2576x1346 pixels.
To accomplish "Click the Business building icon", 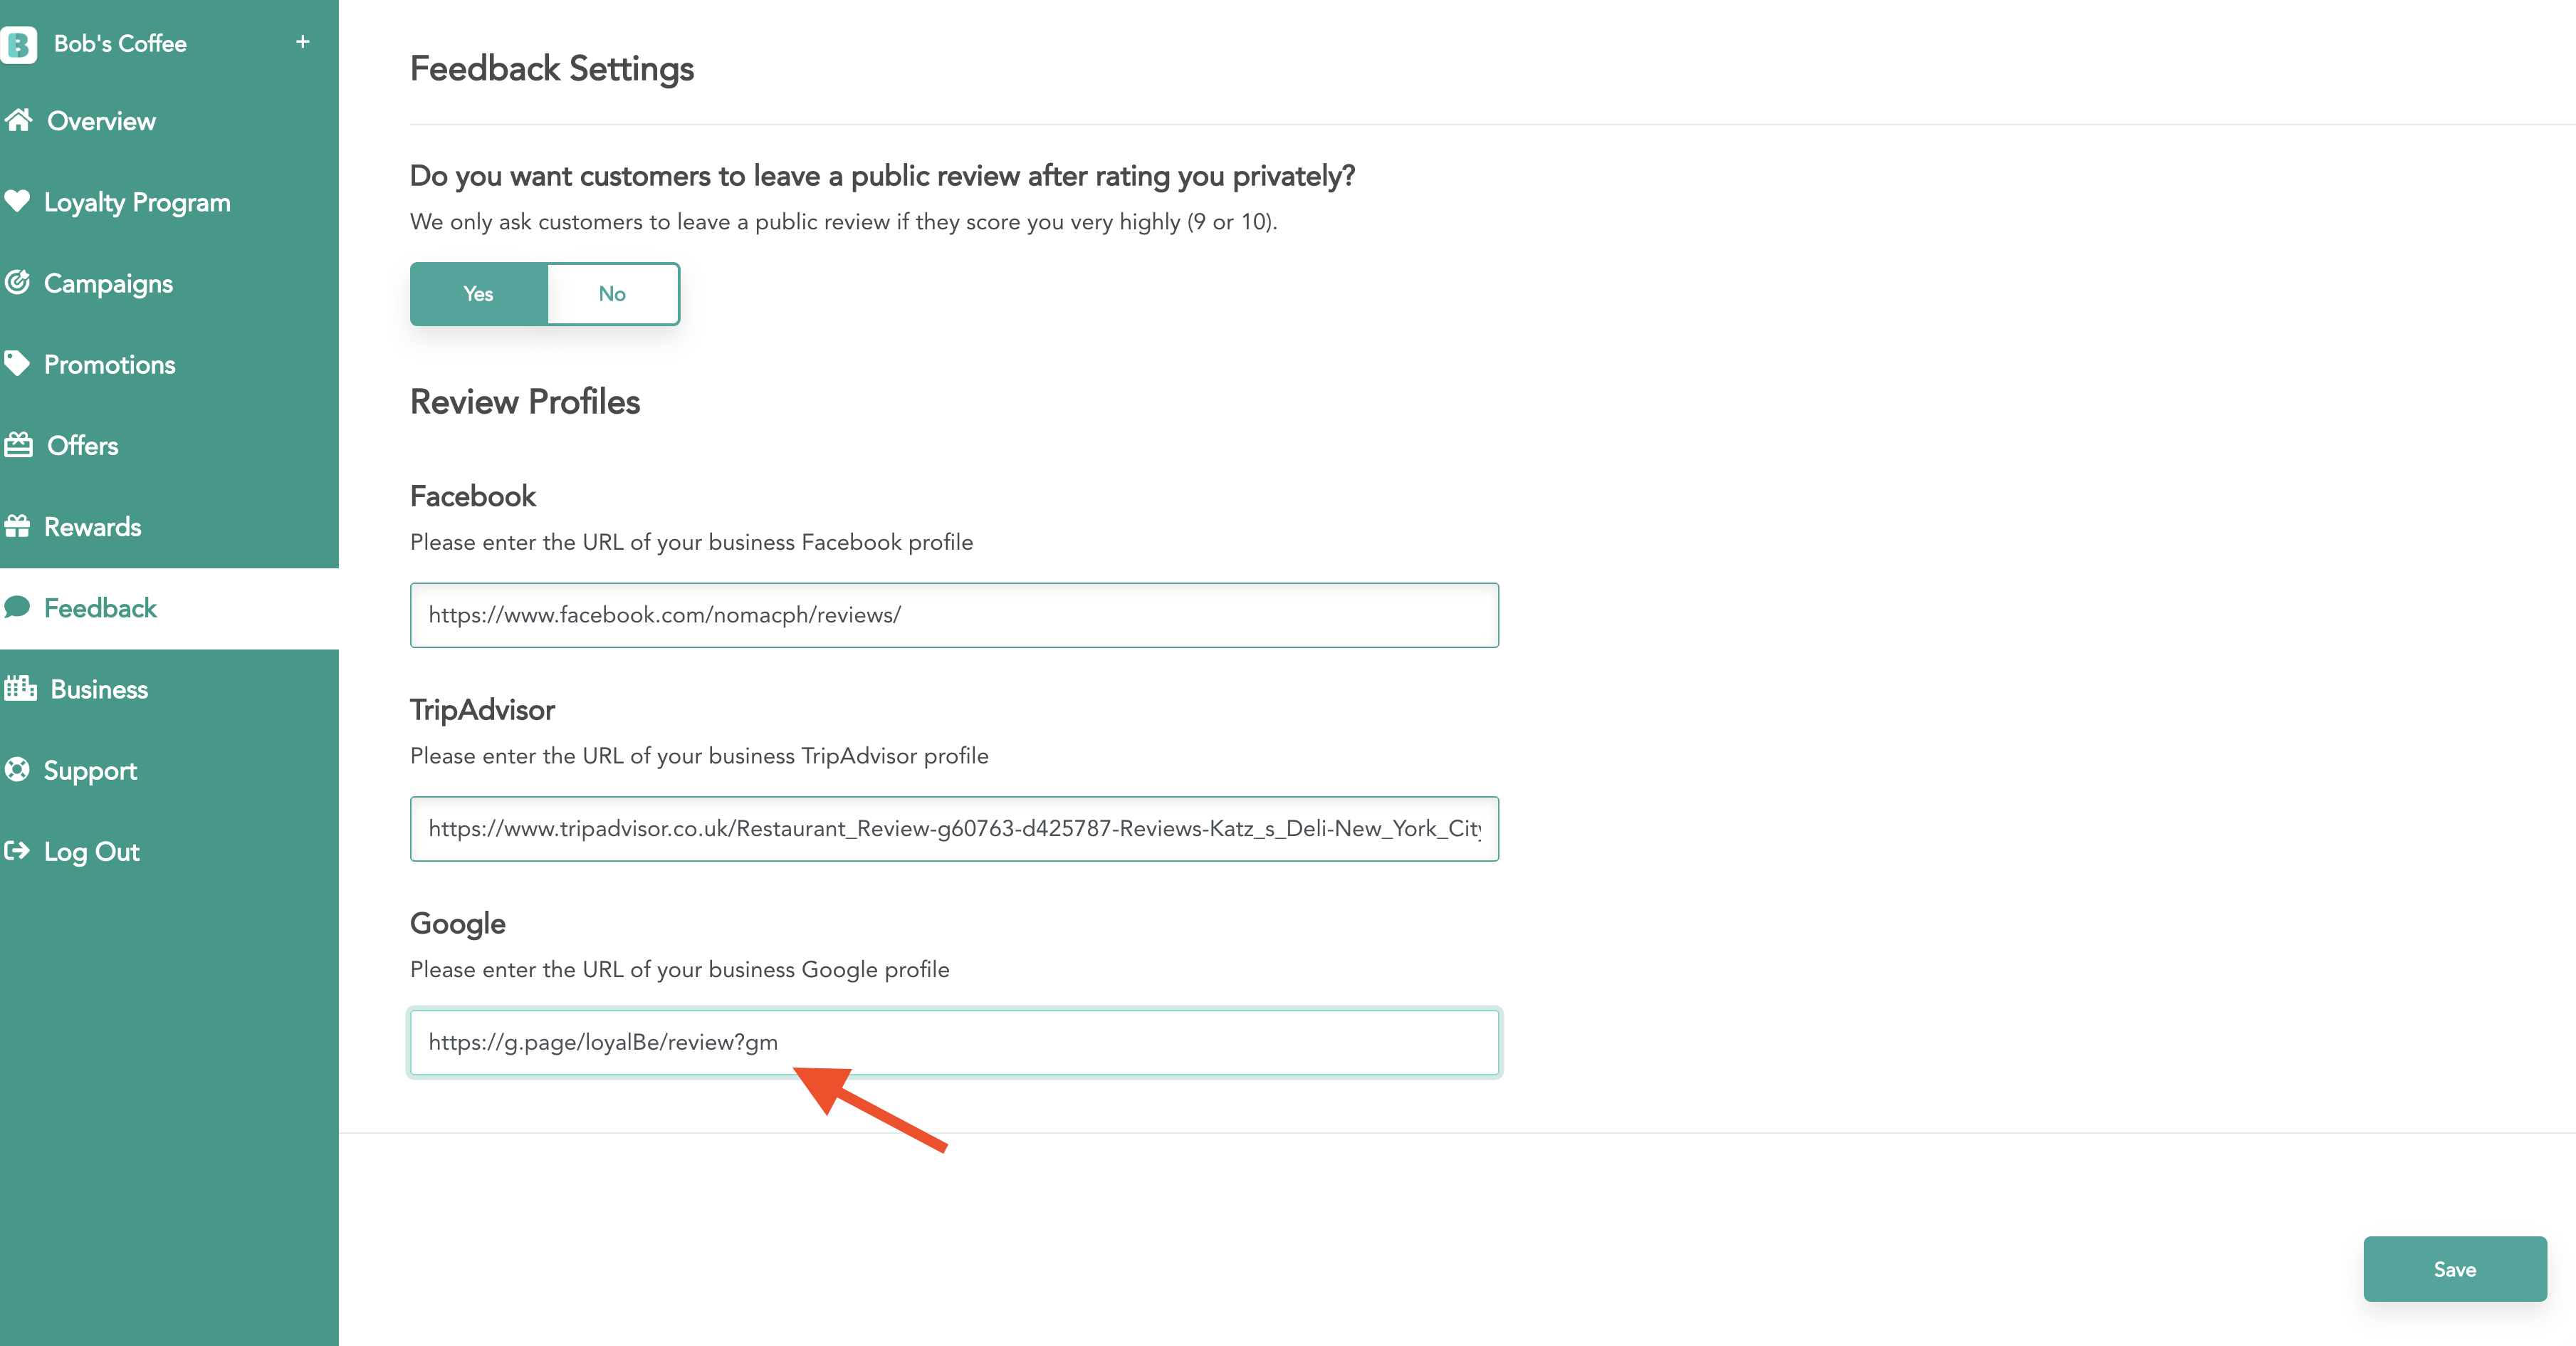I will pyautogui.click(x=20, y=689).
